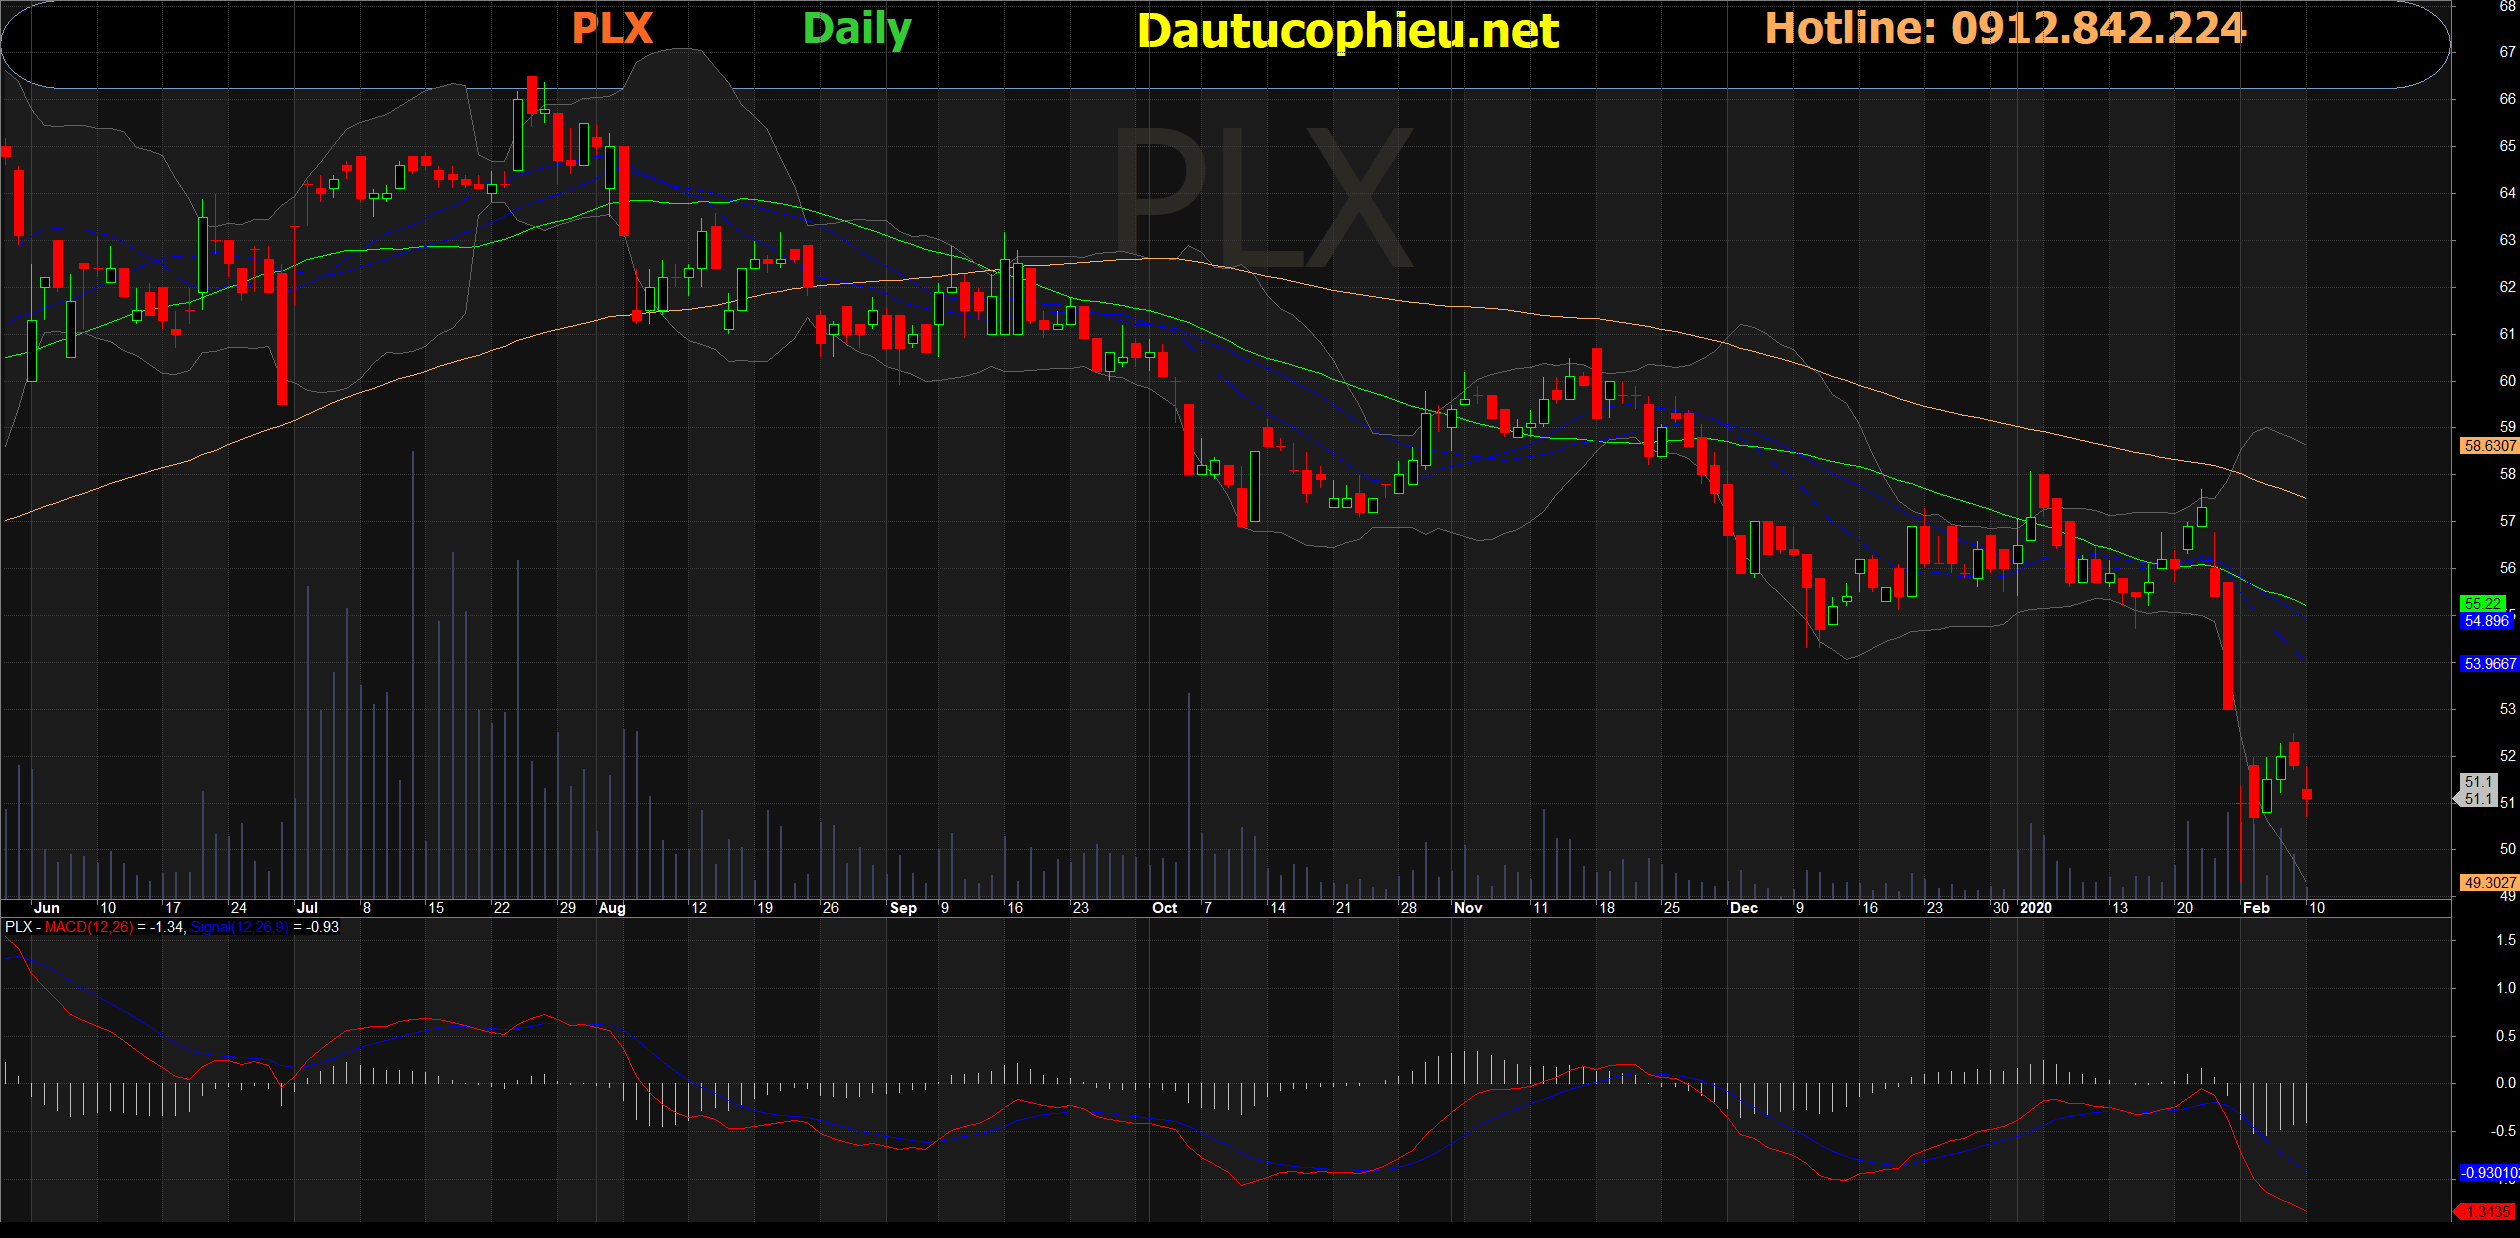Select the orange 58.6307 price tag
This screenshot has width=2520, height=1238.
pyautogui.click(x=2488, y=446)
